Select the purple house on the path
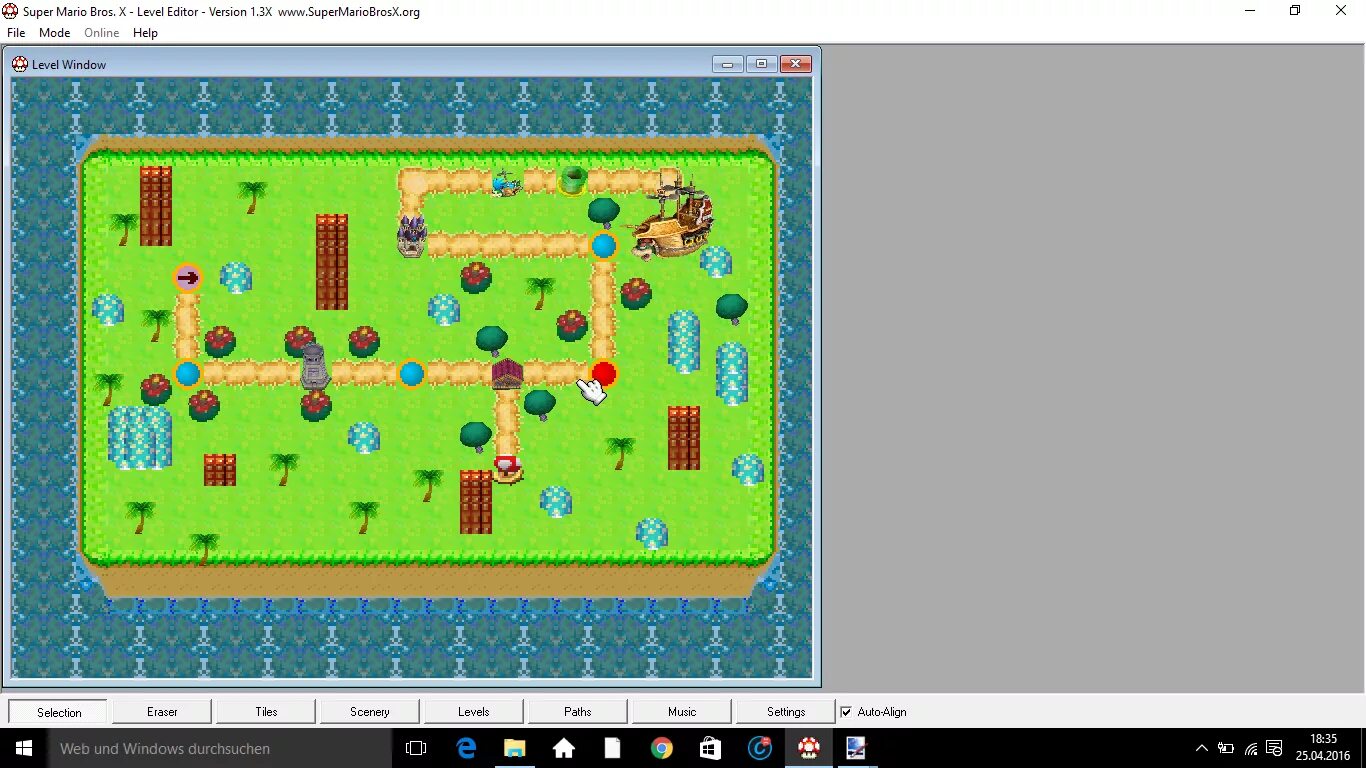The image size is (1366, 768). pos(507,374)
